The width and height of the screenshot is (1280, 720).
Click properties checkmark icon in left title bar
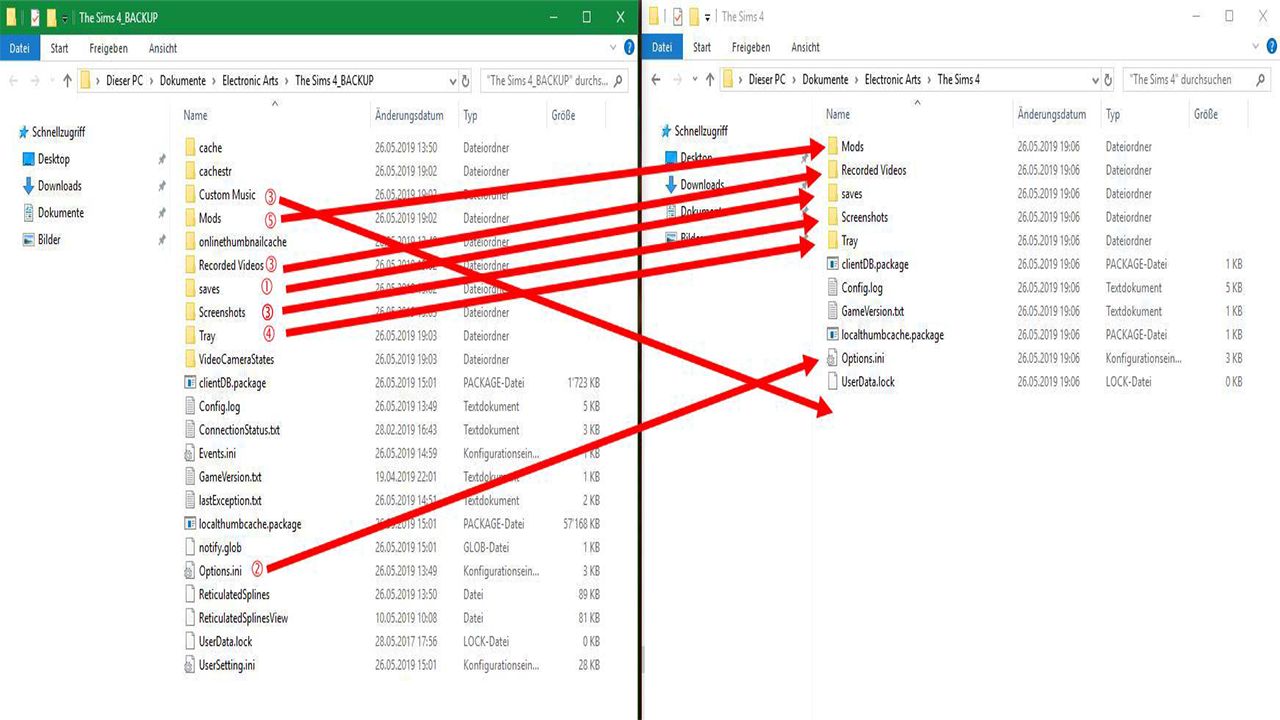pyautogui.click(x=36, y=18)
